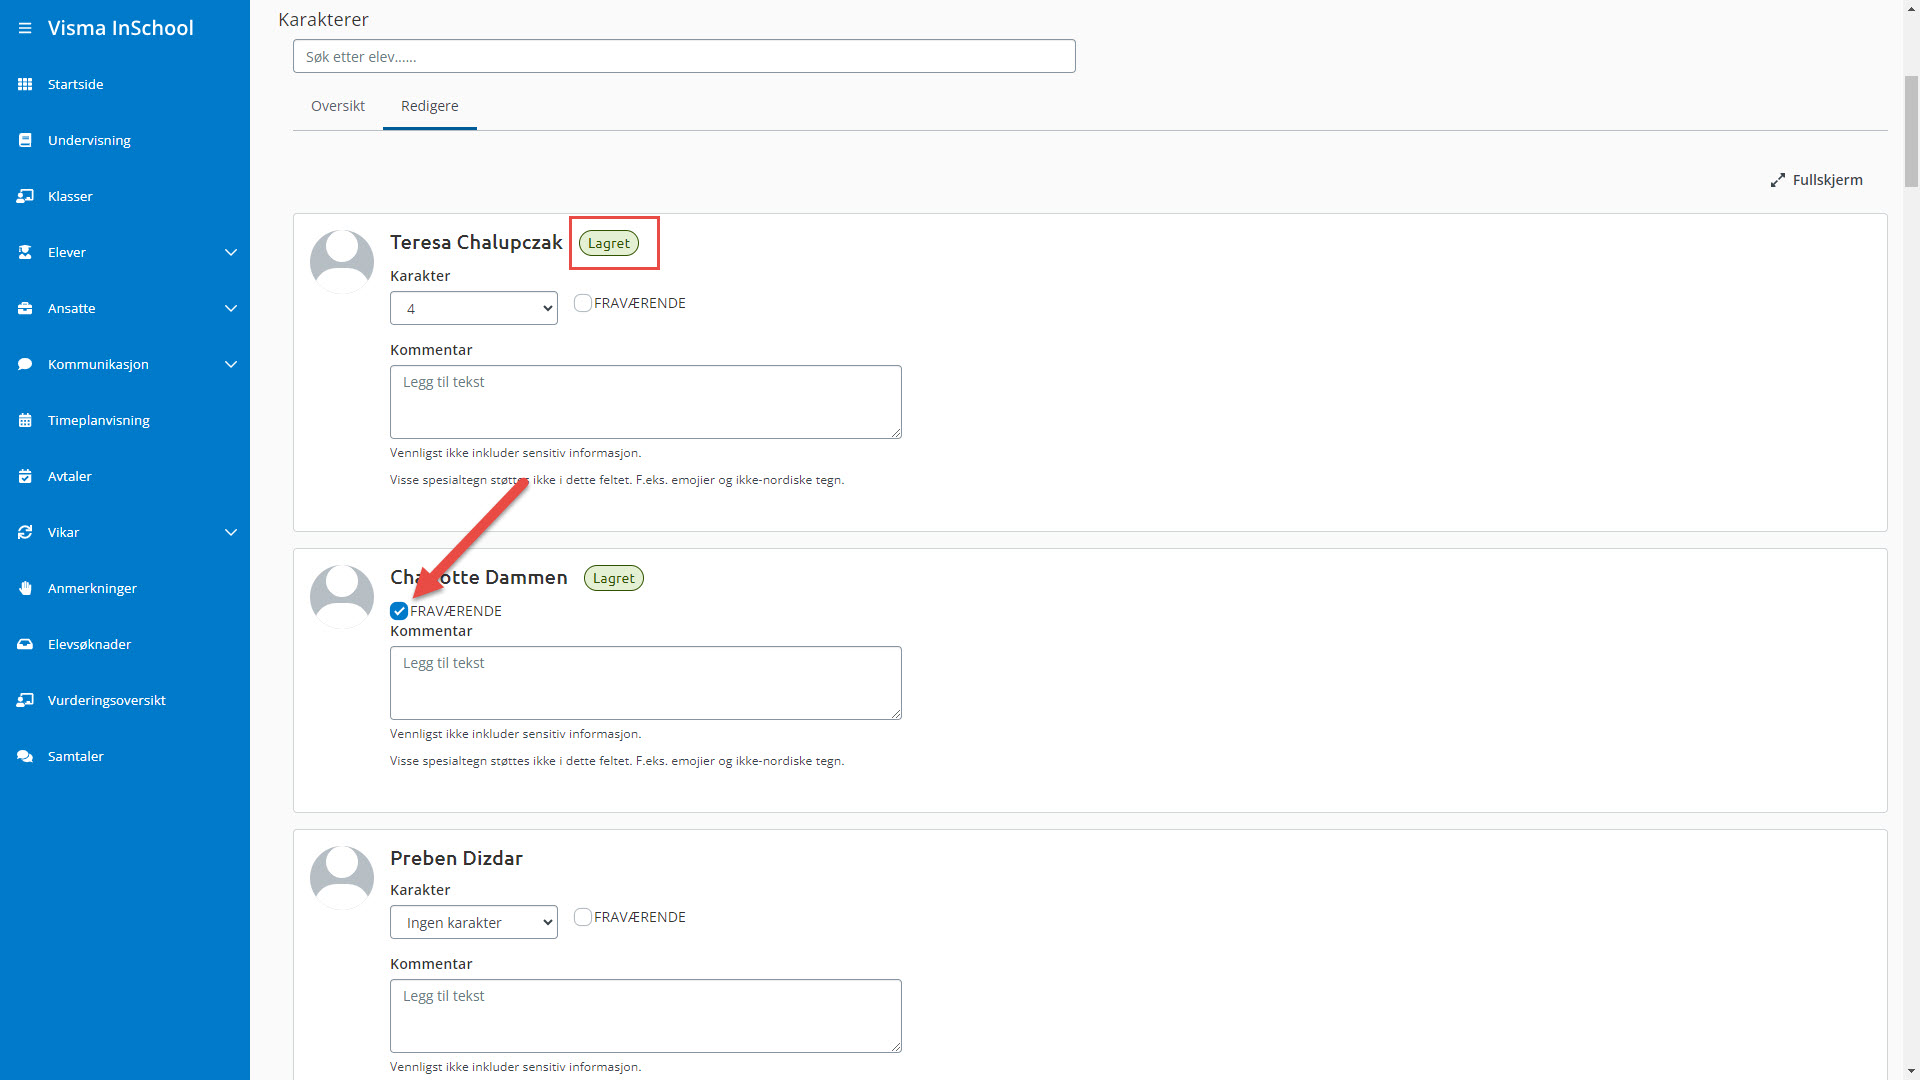Image resolution: width=1920 pixels, height=1080 pixels.
Task: Click the Elevsøknader inbox icon
Action: 25,644
